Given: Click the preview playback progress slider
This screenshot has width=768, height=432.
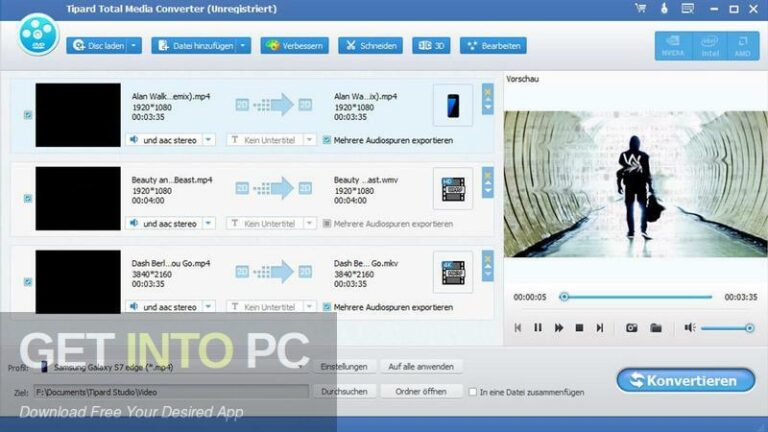Looking at the screenshot, I should click(637, 297).
